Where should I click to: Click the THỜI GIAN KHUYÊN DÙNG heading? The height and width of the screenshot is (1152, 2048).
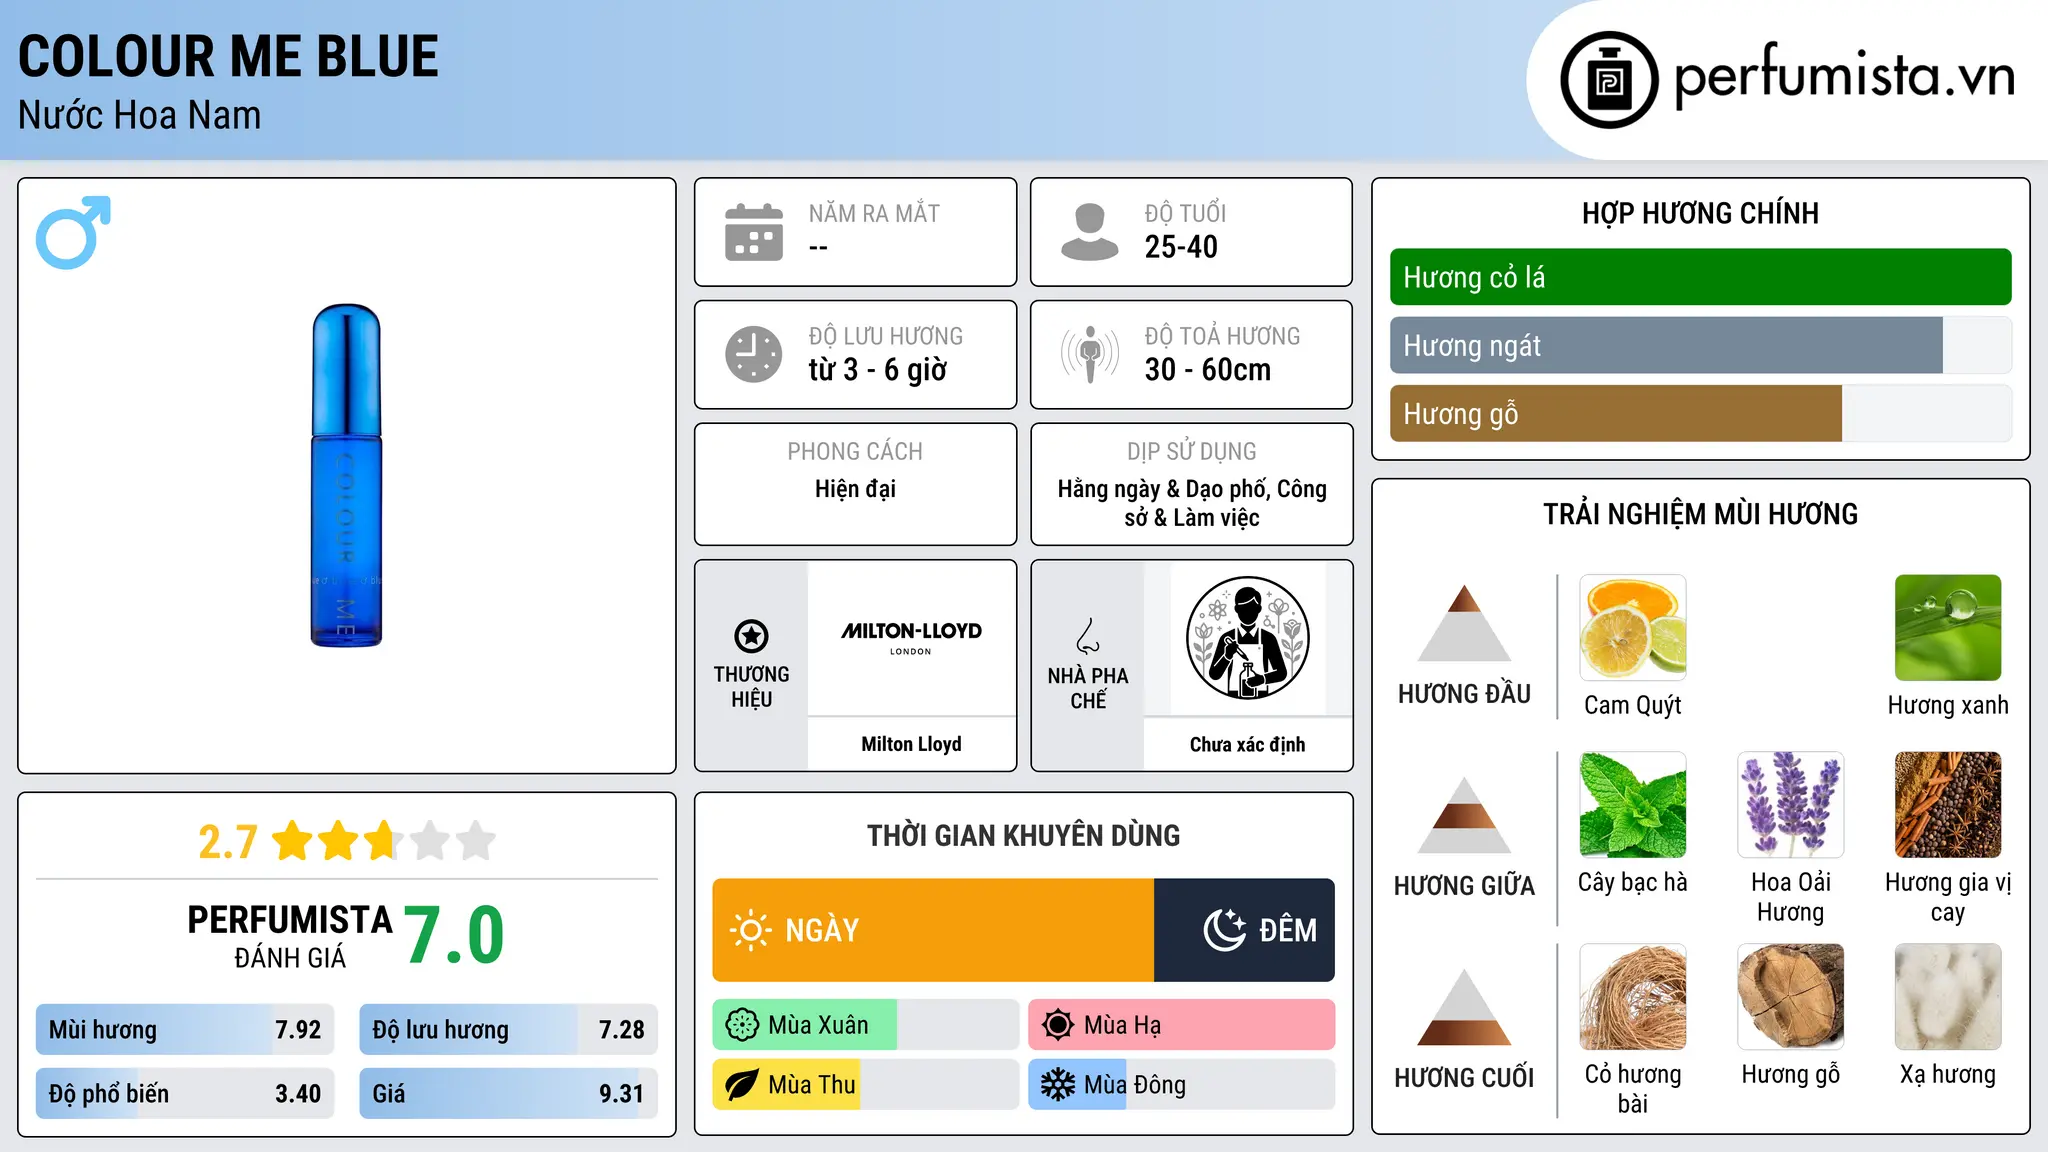[1023, 835]
